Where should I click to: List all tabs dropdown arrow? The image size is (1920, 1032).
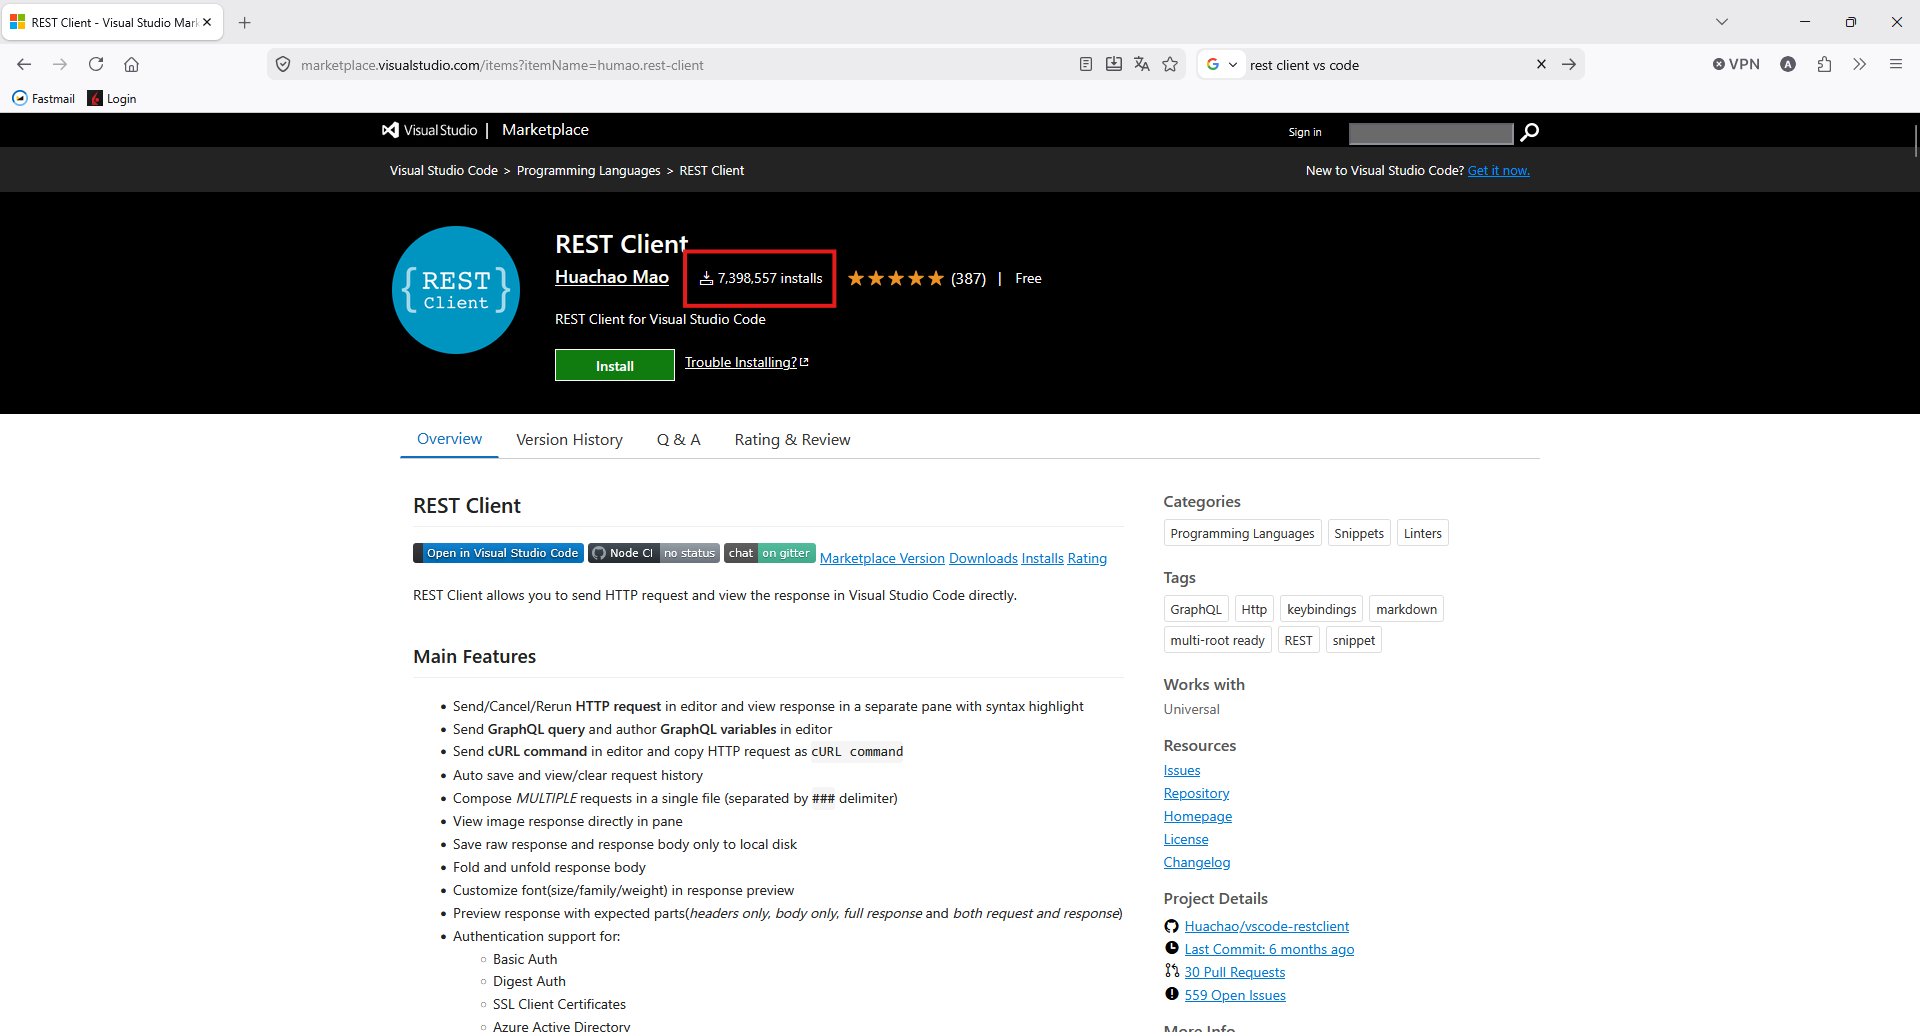tap(1722, 22)
